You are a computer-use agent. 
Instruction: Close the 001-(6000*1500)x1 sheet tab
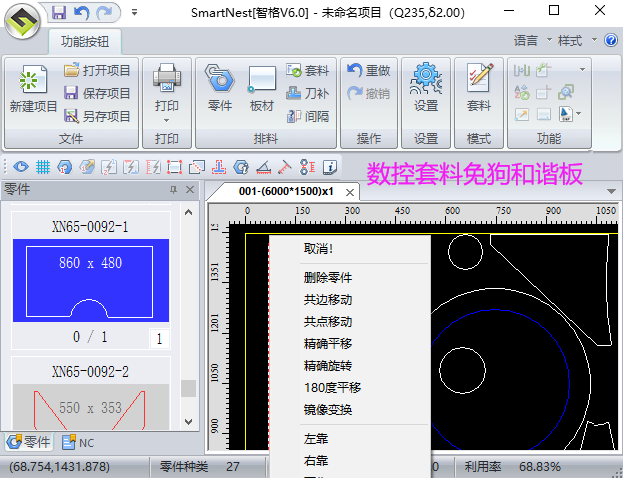point(350,192)
